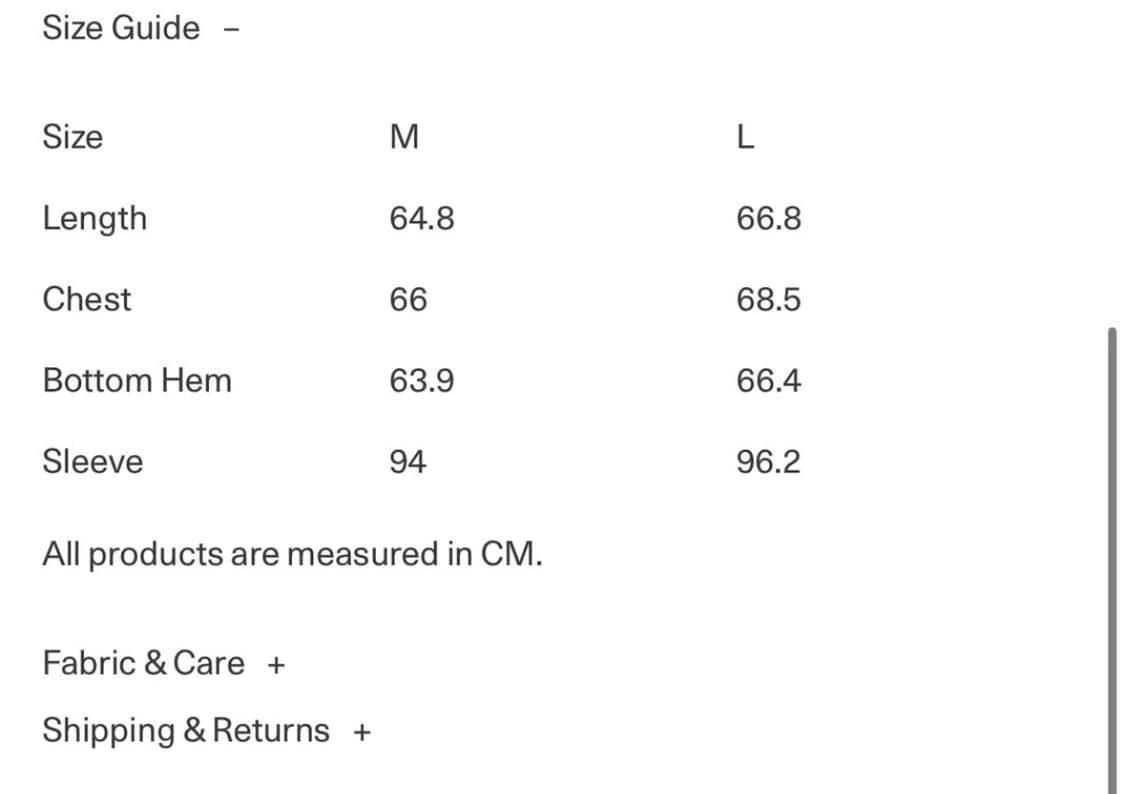Click the Size Guide heading text
This screenshot has width=1125, height=794.
click(121, 28)
